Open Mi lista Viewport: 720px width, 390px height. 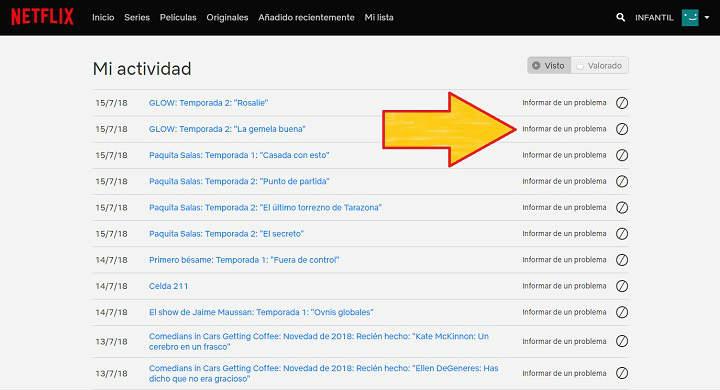click(379, 17)
